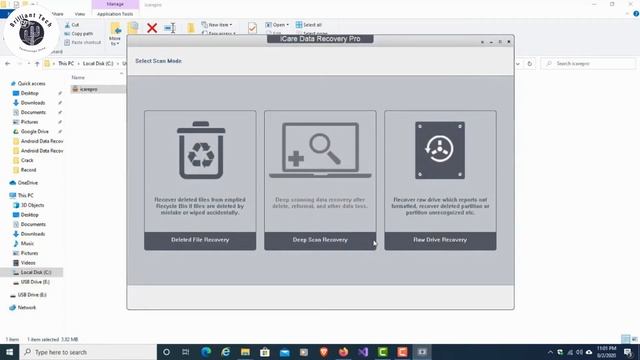Open File Explorer from the taskbar
The width and height of the screenshot is (640, 360).
coord(245,352)
